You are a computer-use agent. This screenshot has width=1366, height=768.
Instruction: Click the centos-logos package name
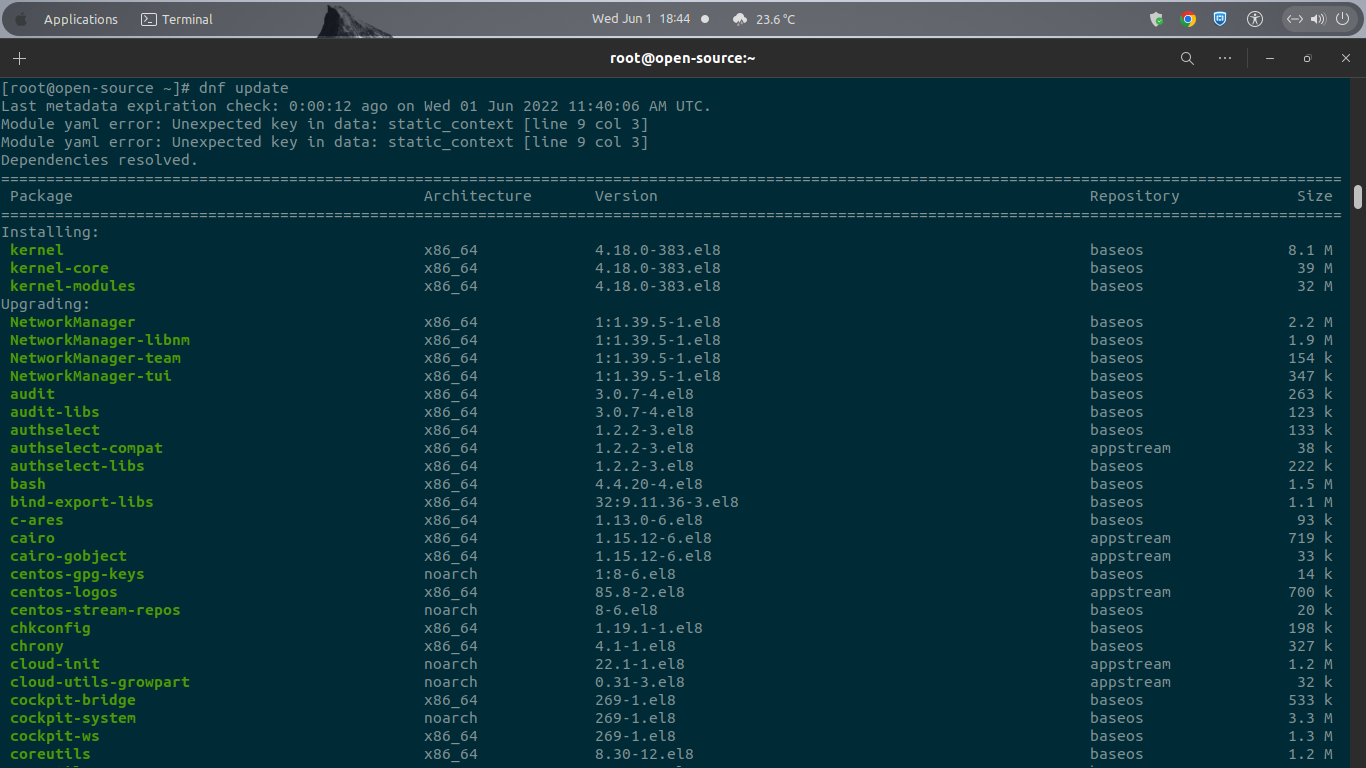(64, 592)
